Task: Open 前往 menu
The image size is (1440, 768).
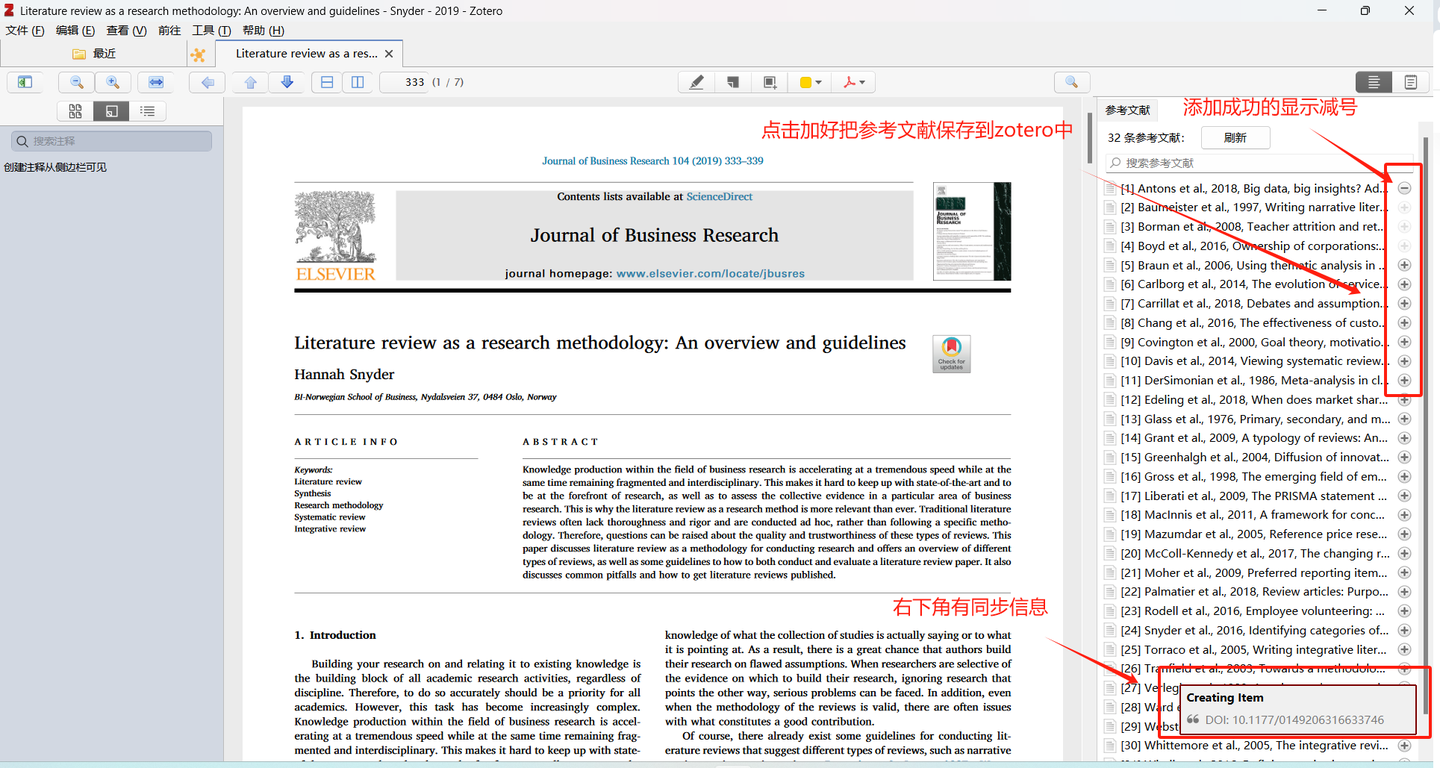Action: pos(170,31)
